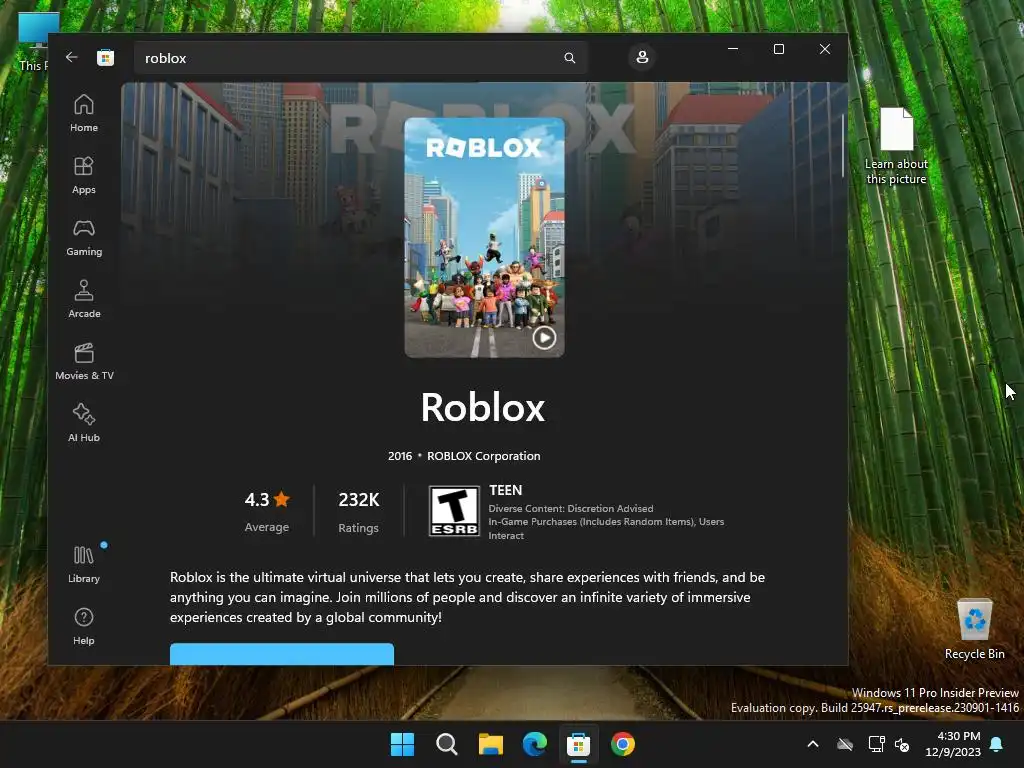Open the AI Hub section
Image resolution: width=1024 pixels, height=768 pixels.
coord(84,423)
